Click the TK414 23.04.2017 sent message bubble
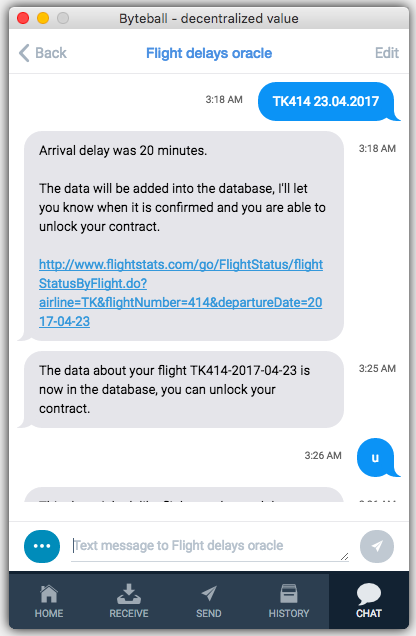This screenshot has height=636, width=416. click(326, 101)
